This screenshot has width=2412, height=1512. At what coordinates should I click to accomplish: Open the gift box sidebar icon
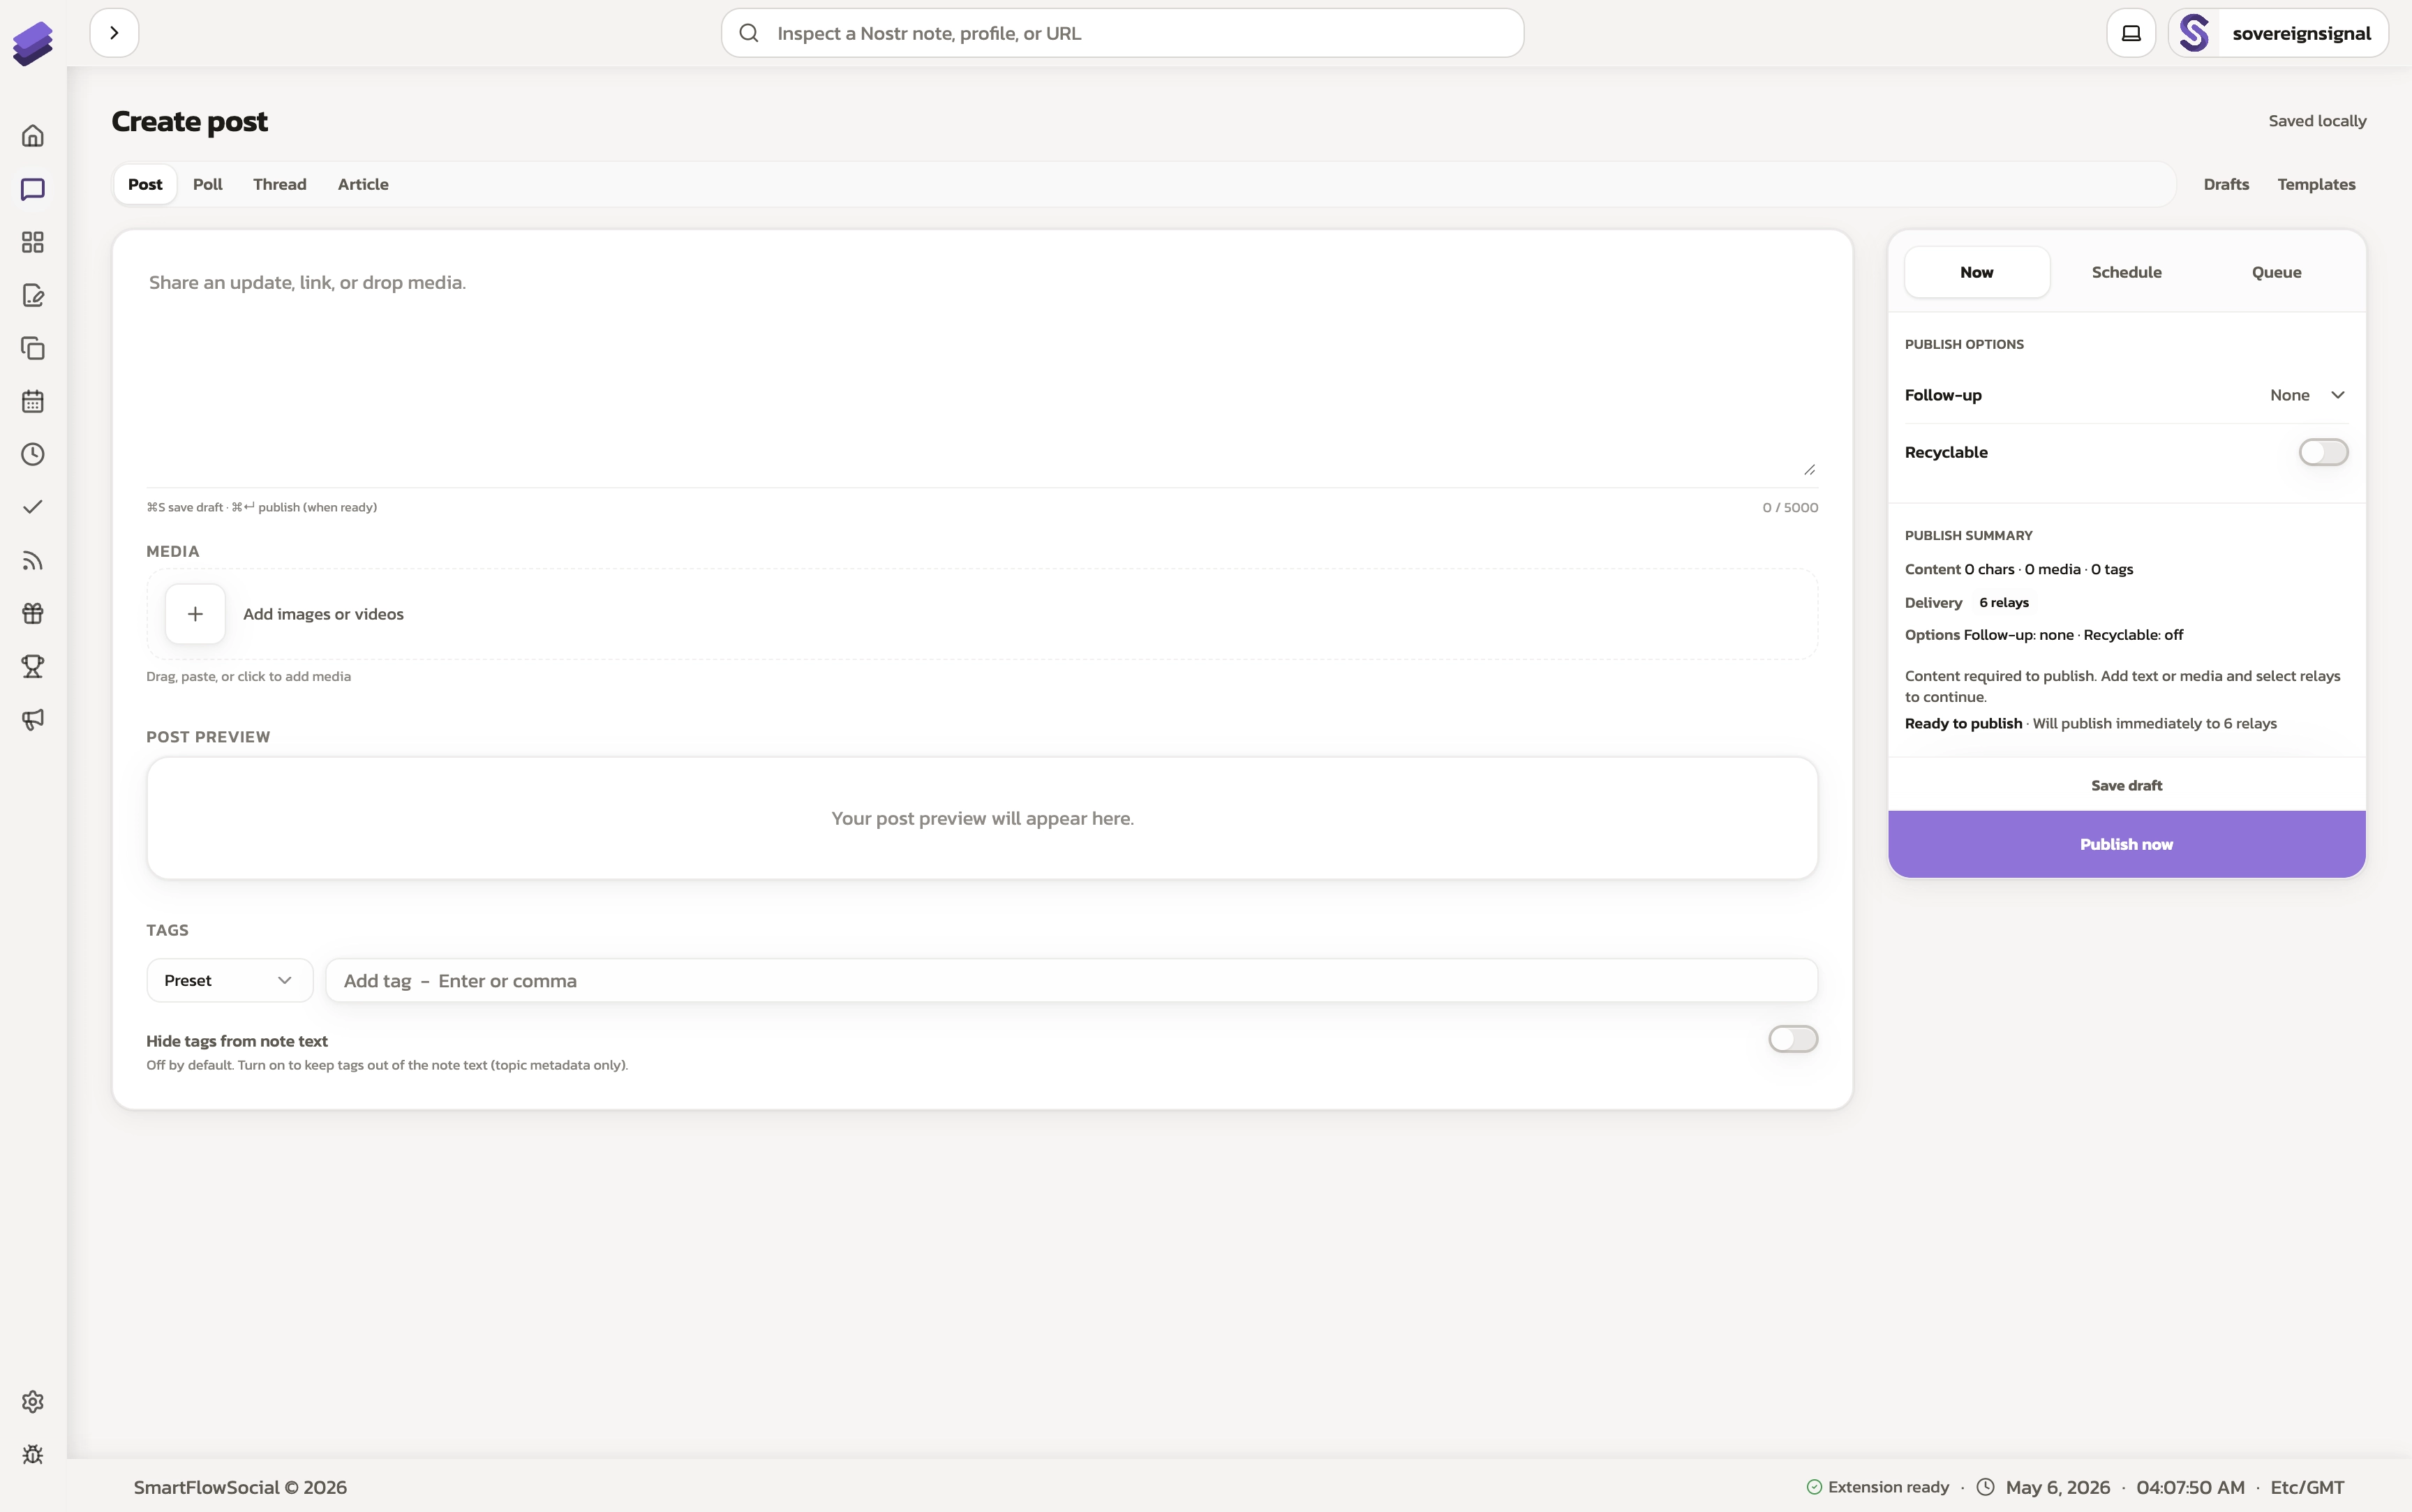[33, 613]
